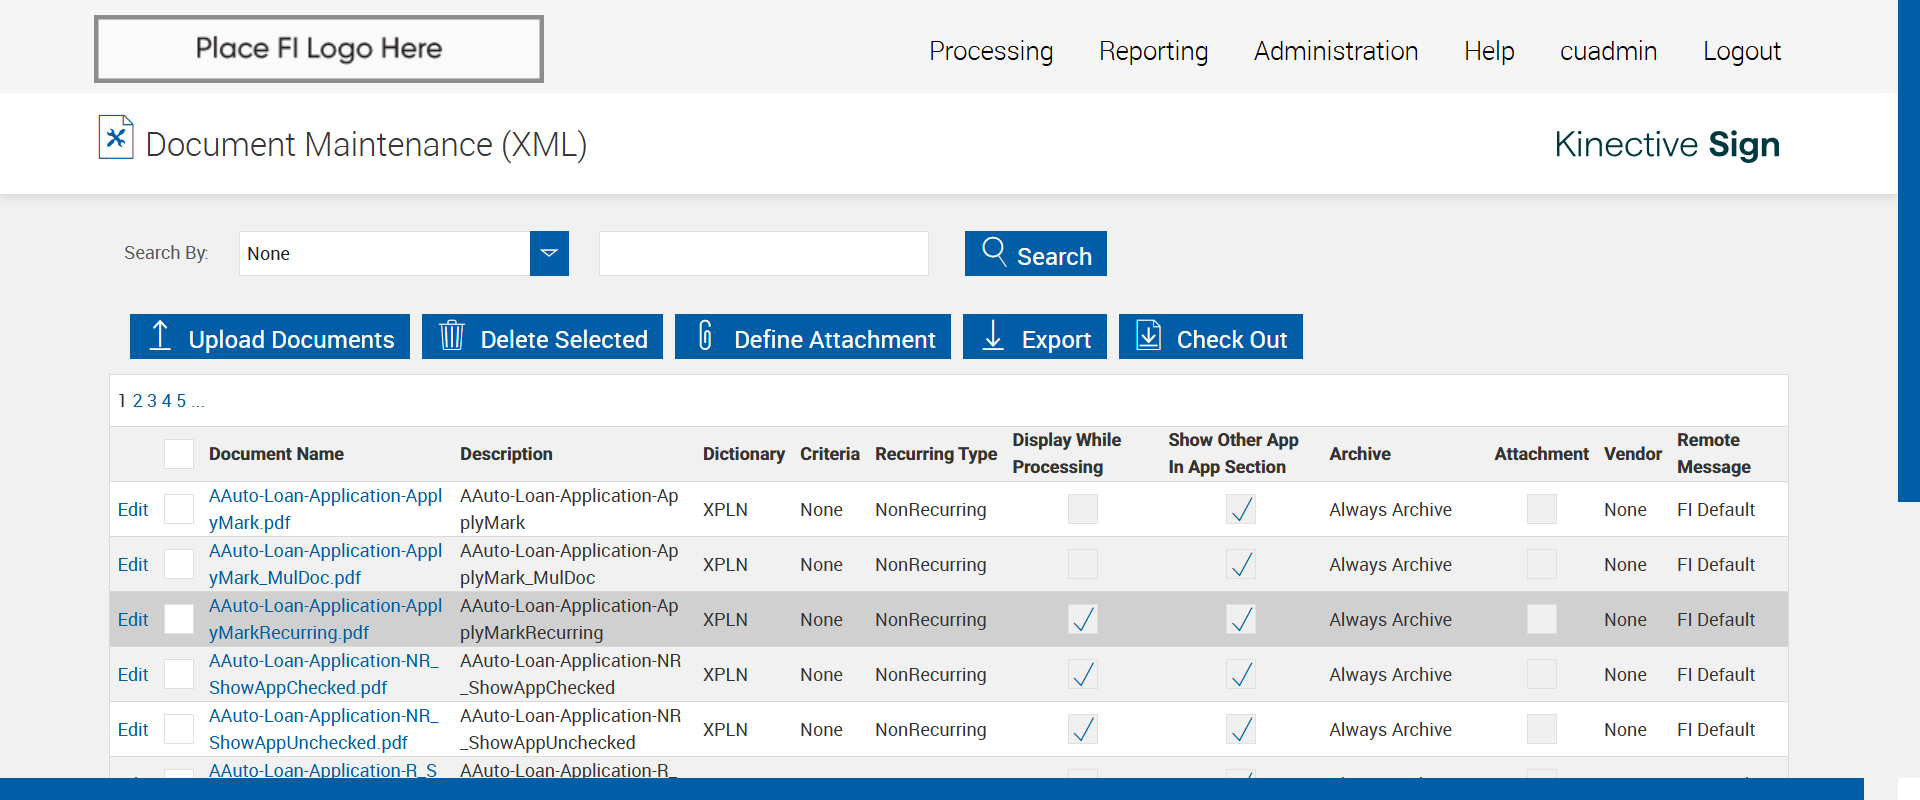This screenshot has height=800, width=1920.
Task: Click the magnifier icon in the Search button
Action: coord(993,251)
